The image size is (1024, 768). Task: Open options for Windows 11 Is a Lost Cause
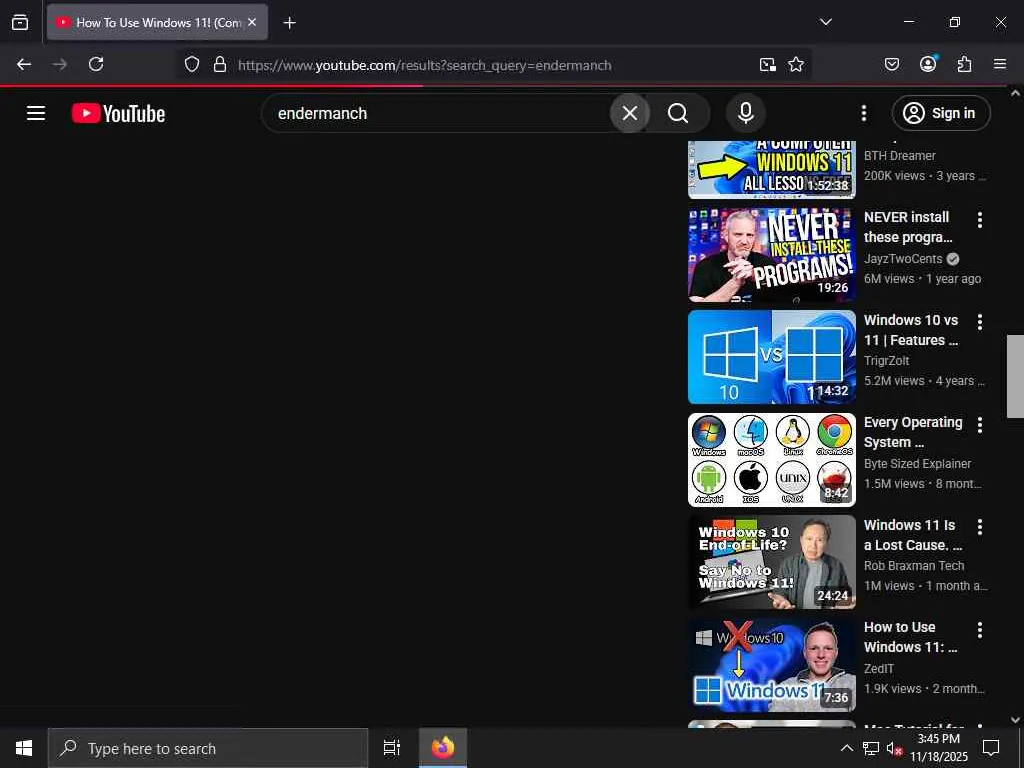click(980, 527)
